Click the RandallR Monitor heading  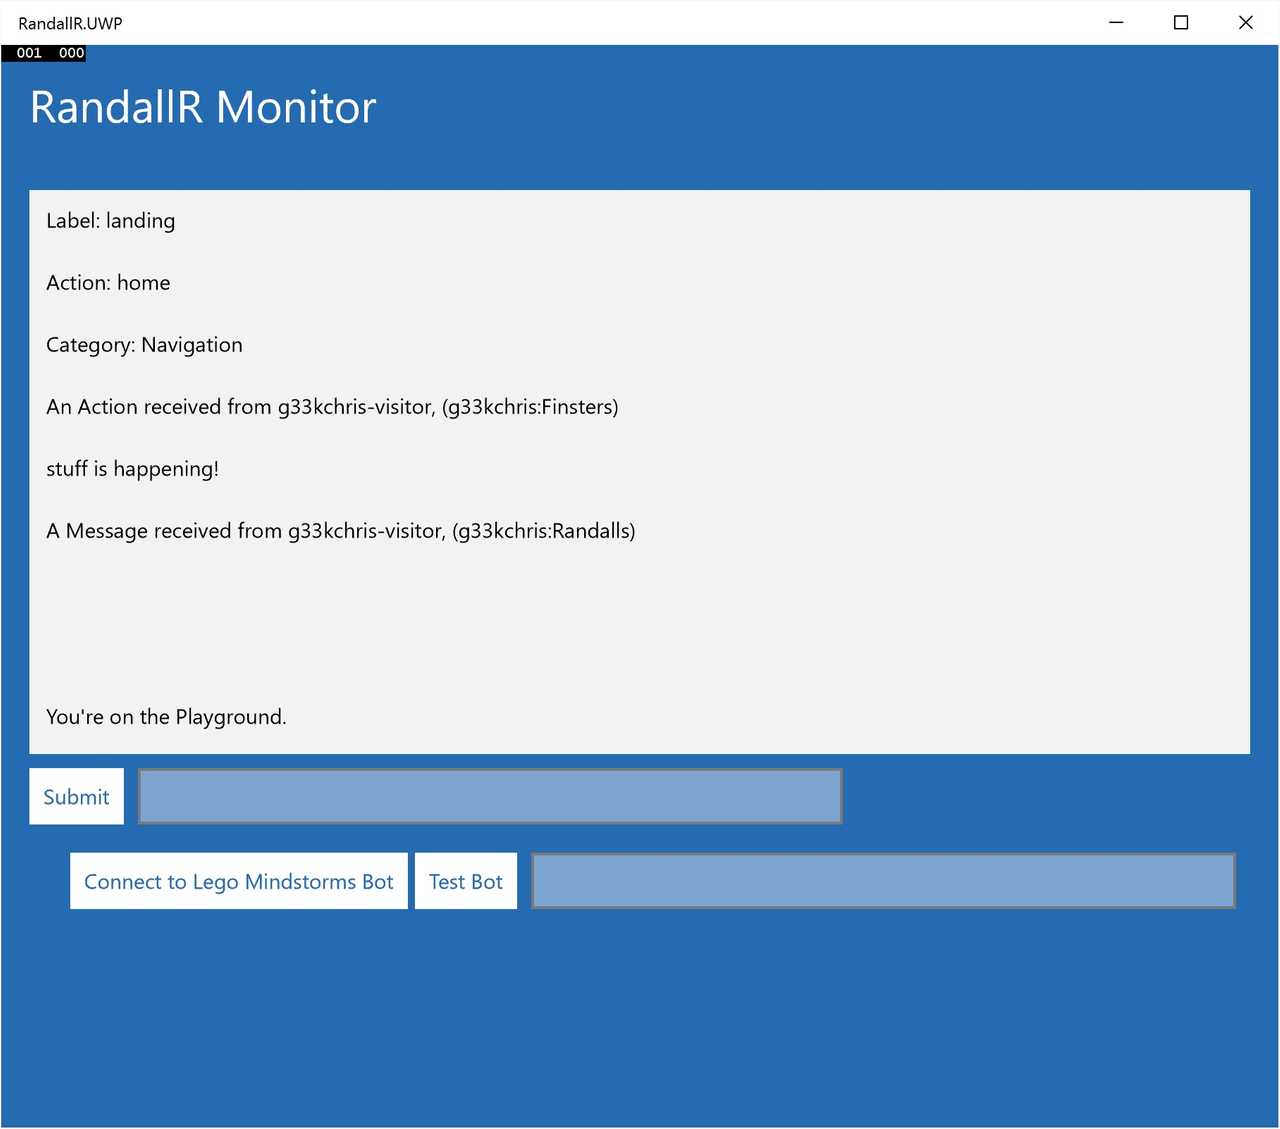click(x=202, y=106)
